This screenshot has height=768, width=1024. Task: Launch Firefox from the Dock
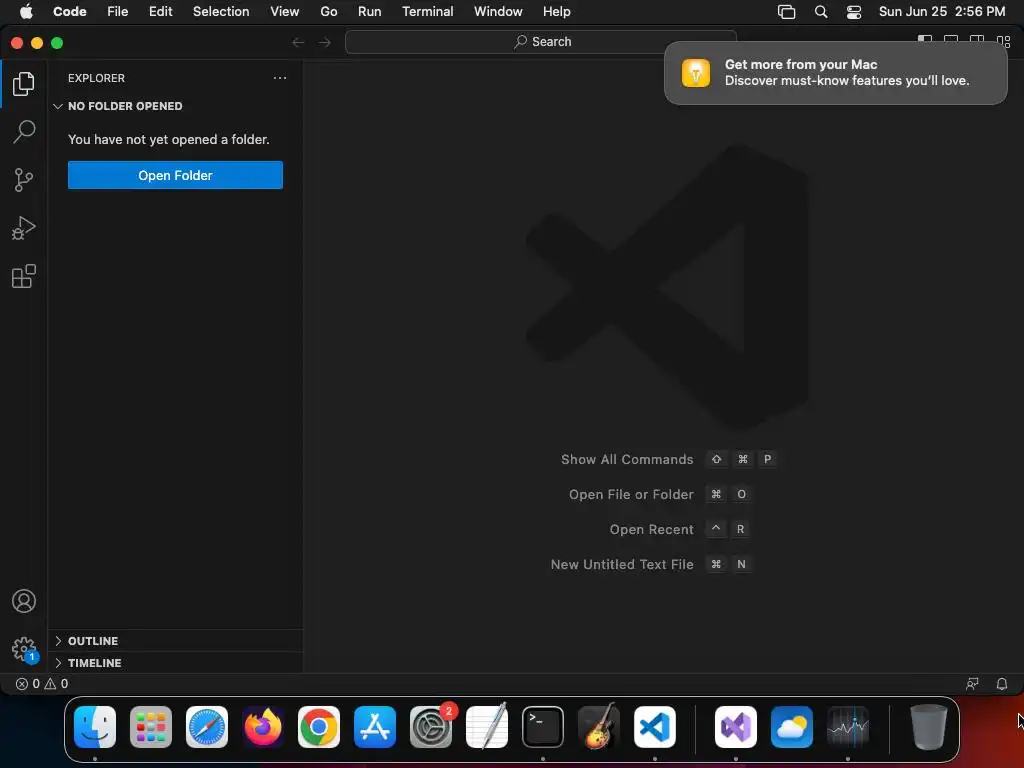pos(263,727)
